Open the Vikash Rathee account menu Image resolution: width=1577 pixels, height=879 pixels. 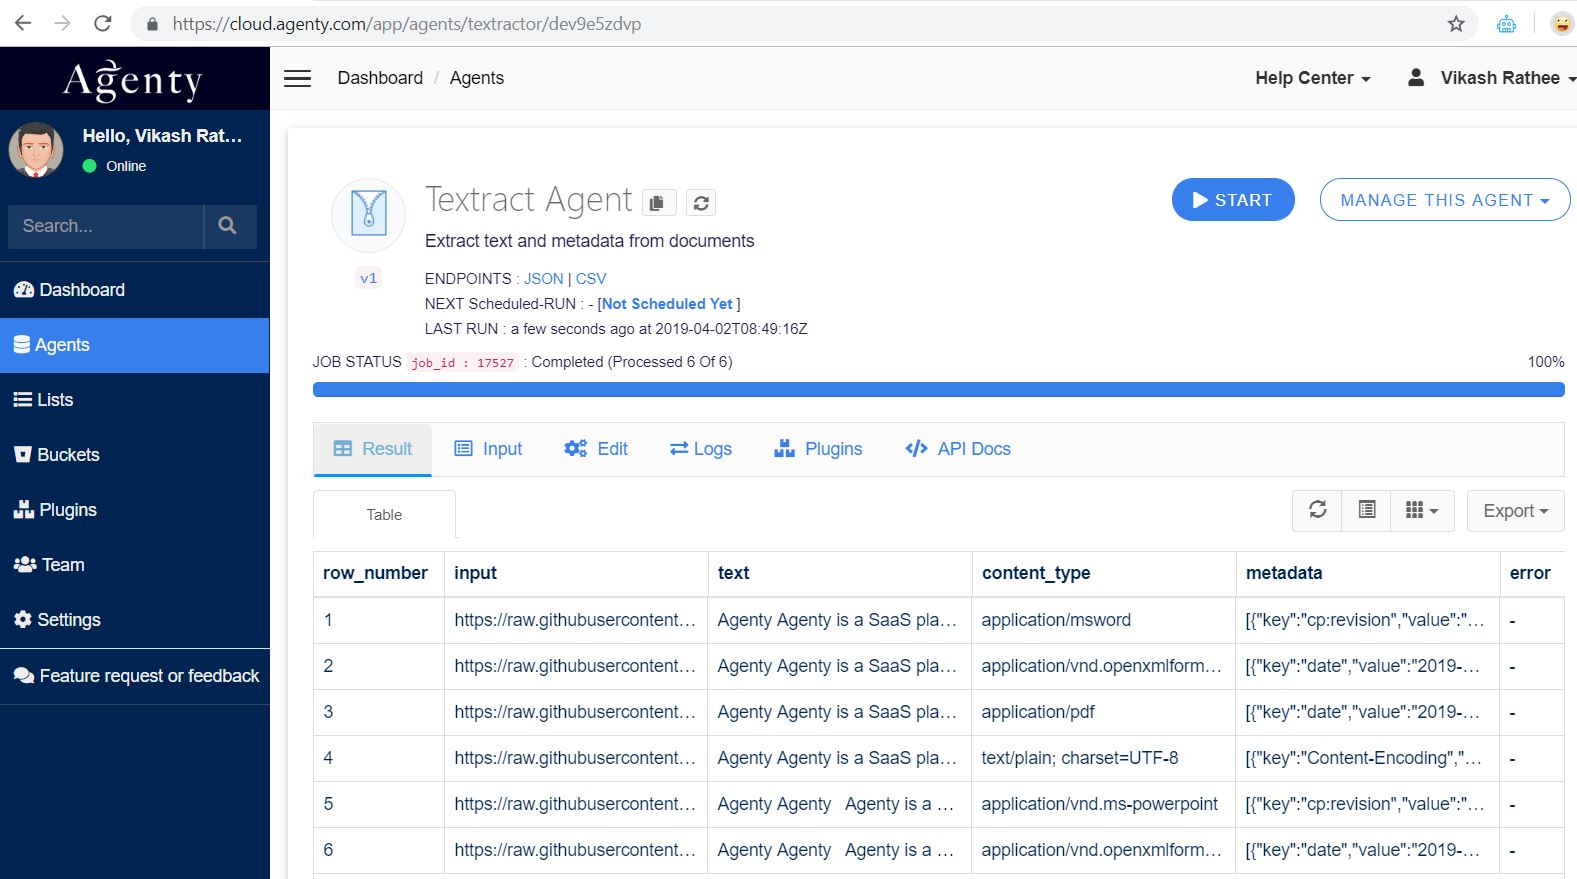click(x=1492, y=78)
